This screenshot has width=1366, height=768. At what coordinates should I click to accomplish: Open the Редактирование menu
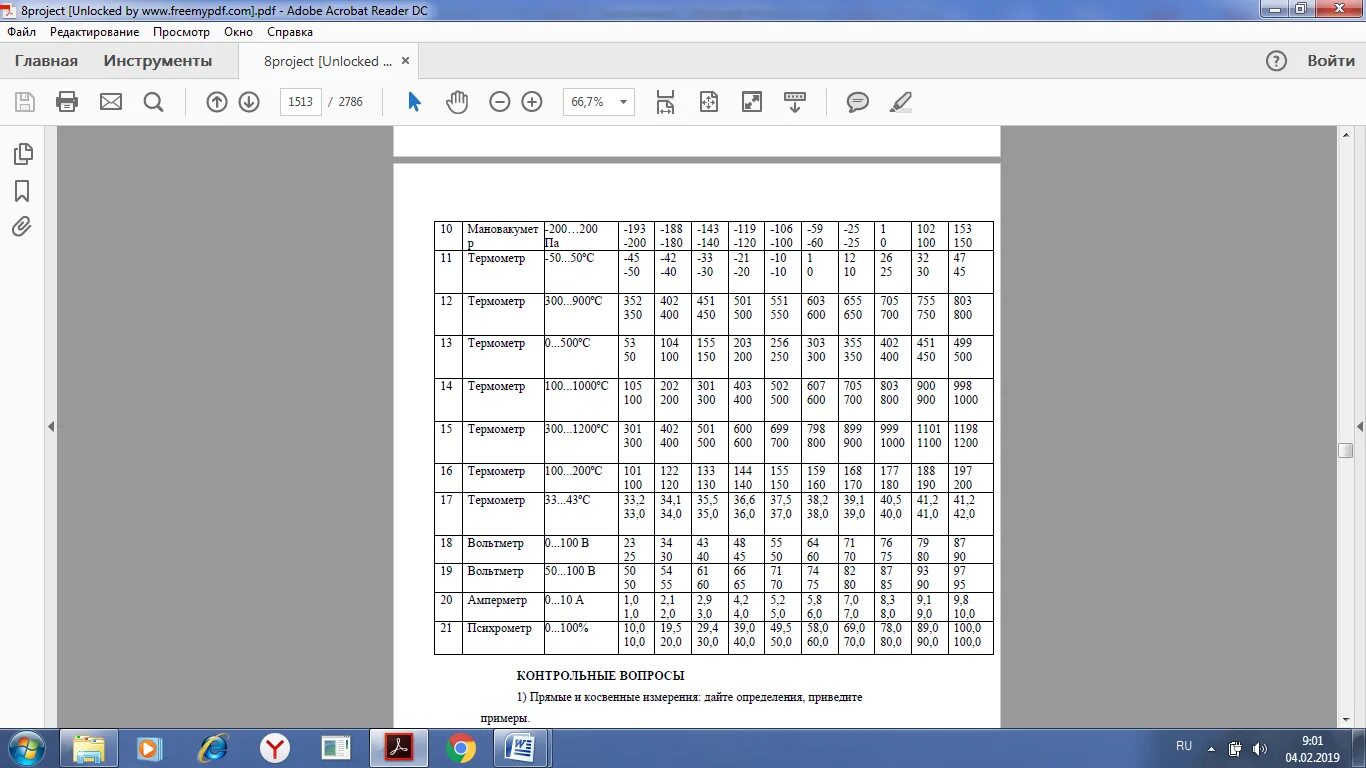(95, 32)
